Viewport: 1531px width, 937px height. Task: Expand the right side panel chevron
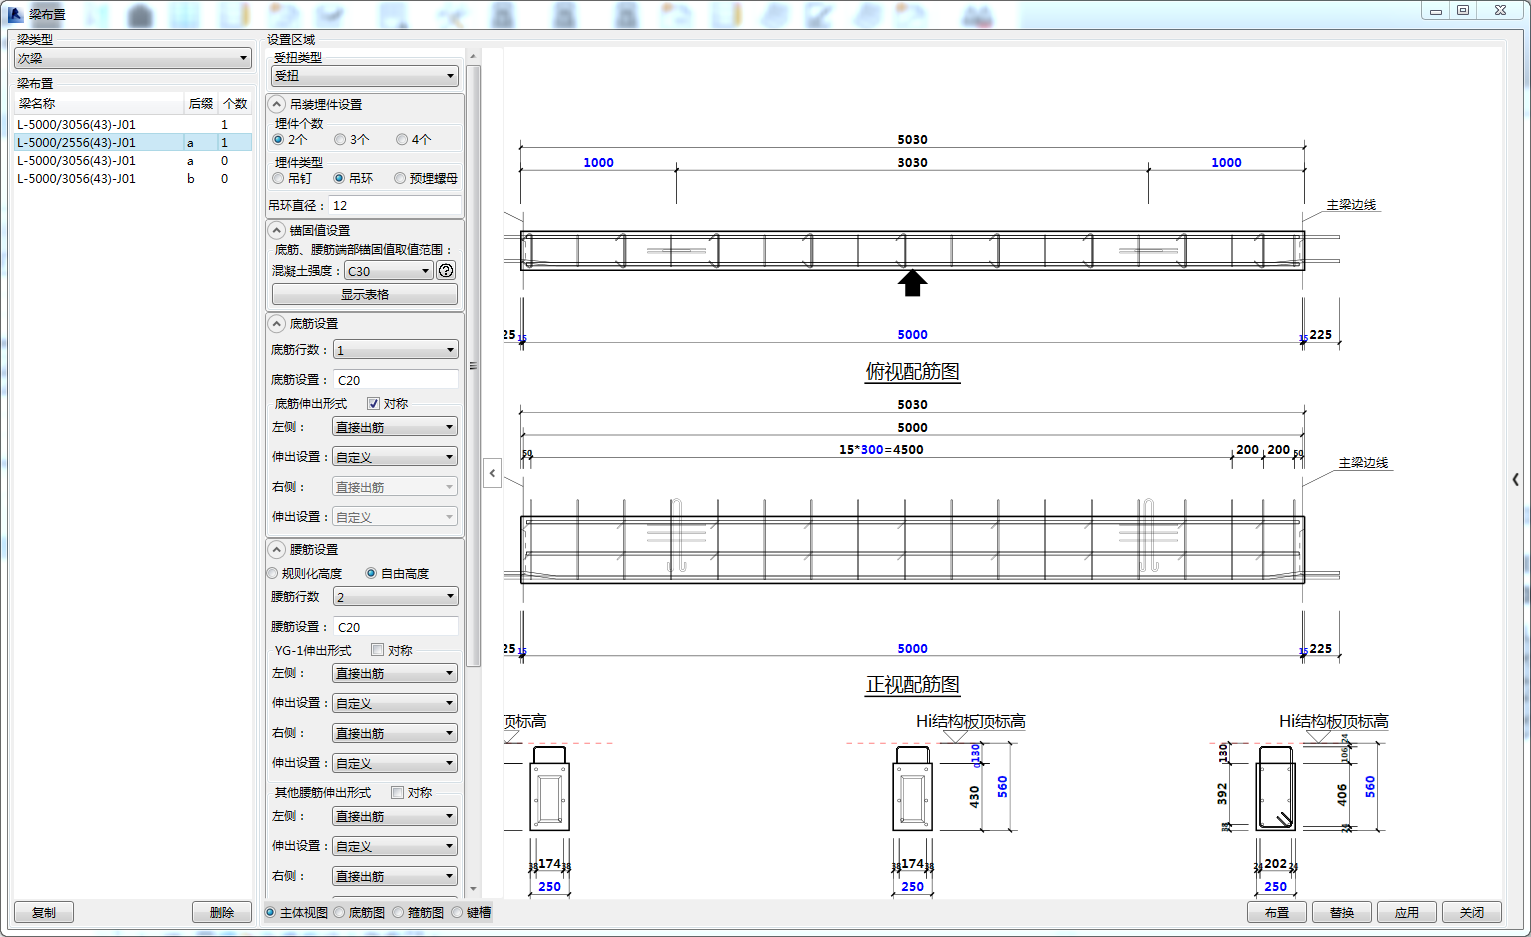coord(1516,480)
